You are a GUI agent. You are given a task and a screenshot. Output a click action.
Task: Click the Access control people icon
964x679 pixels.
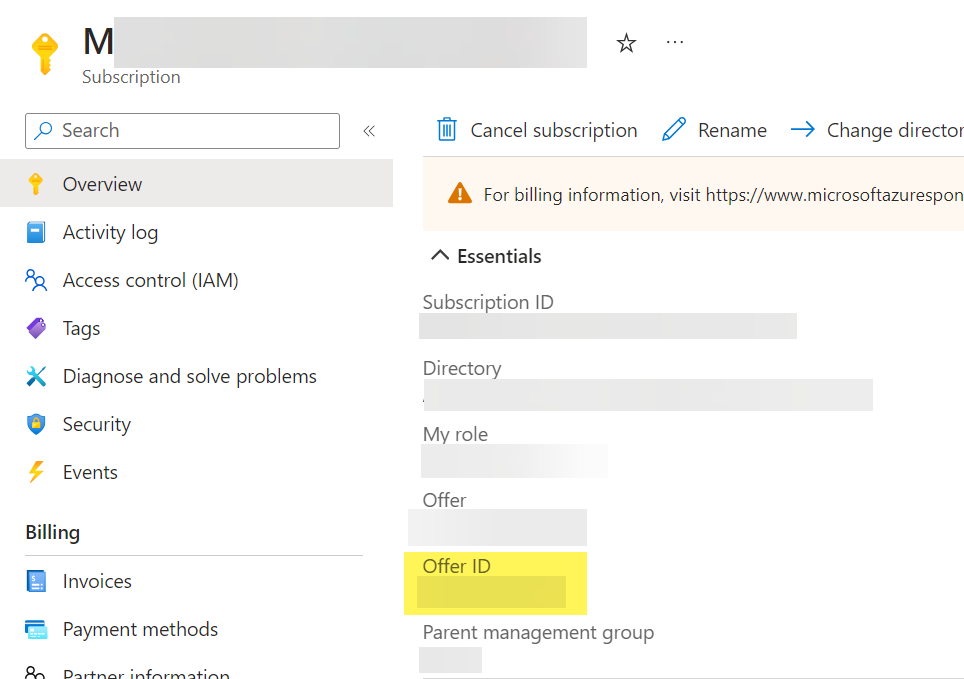(36, 280)
